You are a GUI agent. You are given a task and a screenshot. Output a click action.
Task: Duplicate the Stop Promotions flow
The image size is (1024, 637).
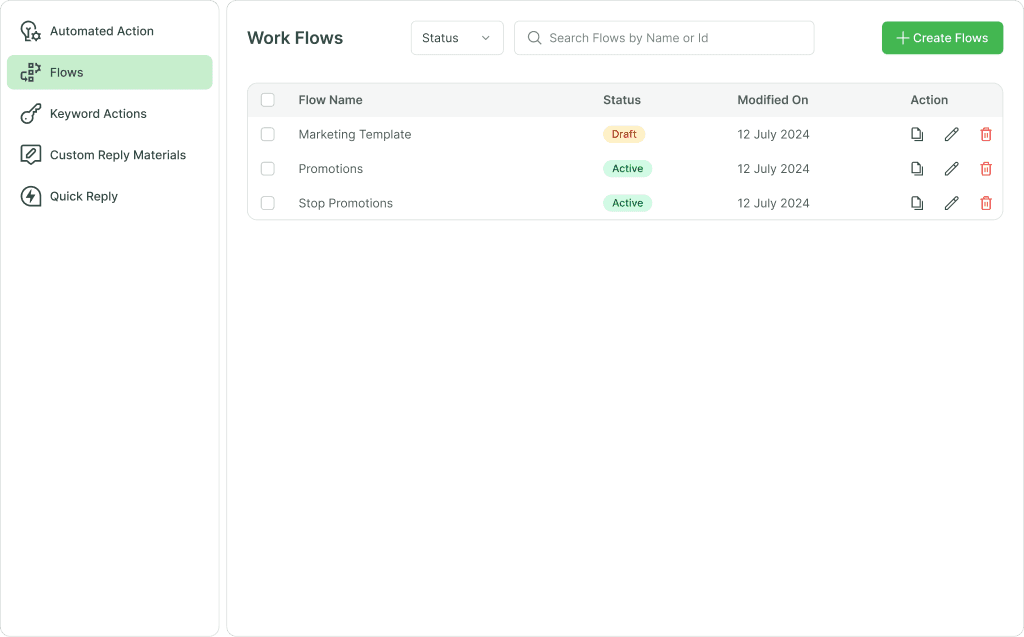tap(917, 203)
